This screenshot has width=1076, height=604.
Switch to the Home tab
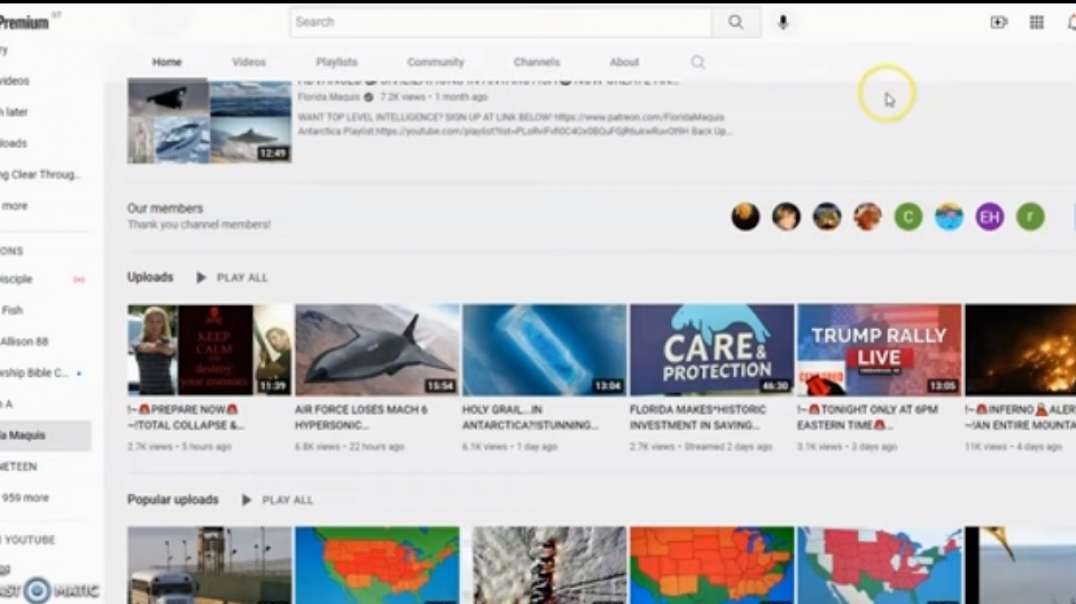pos(167,62)
